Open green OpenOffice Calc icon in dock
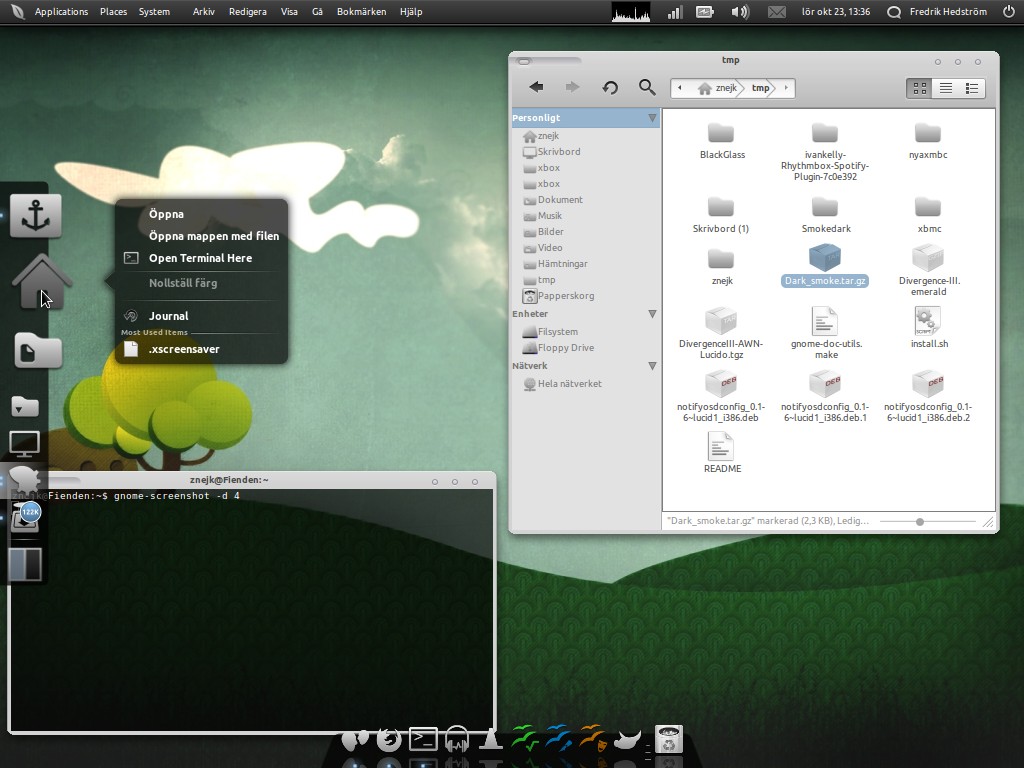Image resolution: width=1024 pixels, height=768 pixels. 524,738
